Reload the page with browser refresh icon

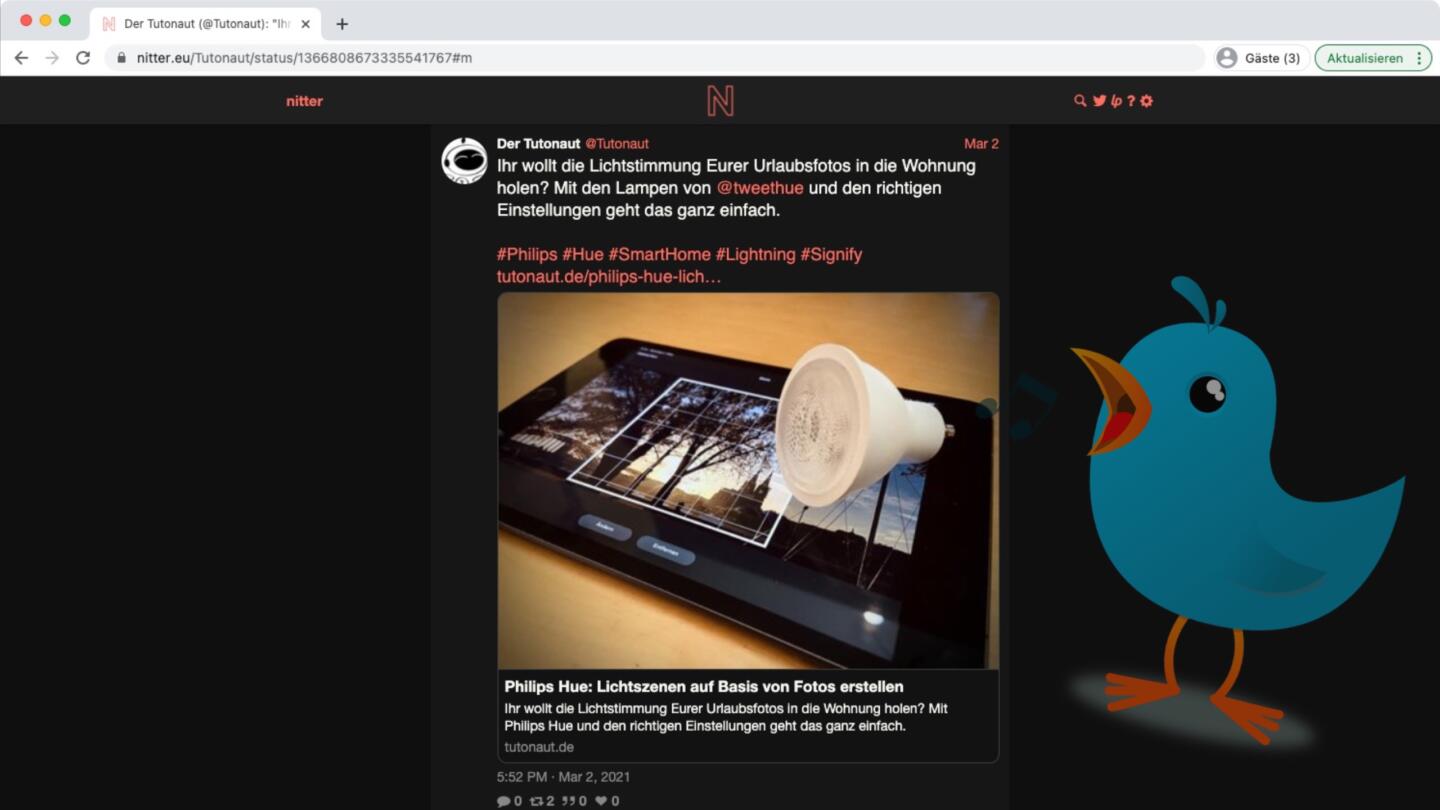tap(83, 58)
